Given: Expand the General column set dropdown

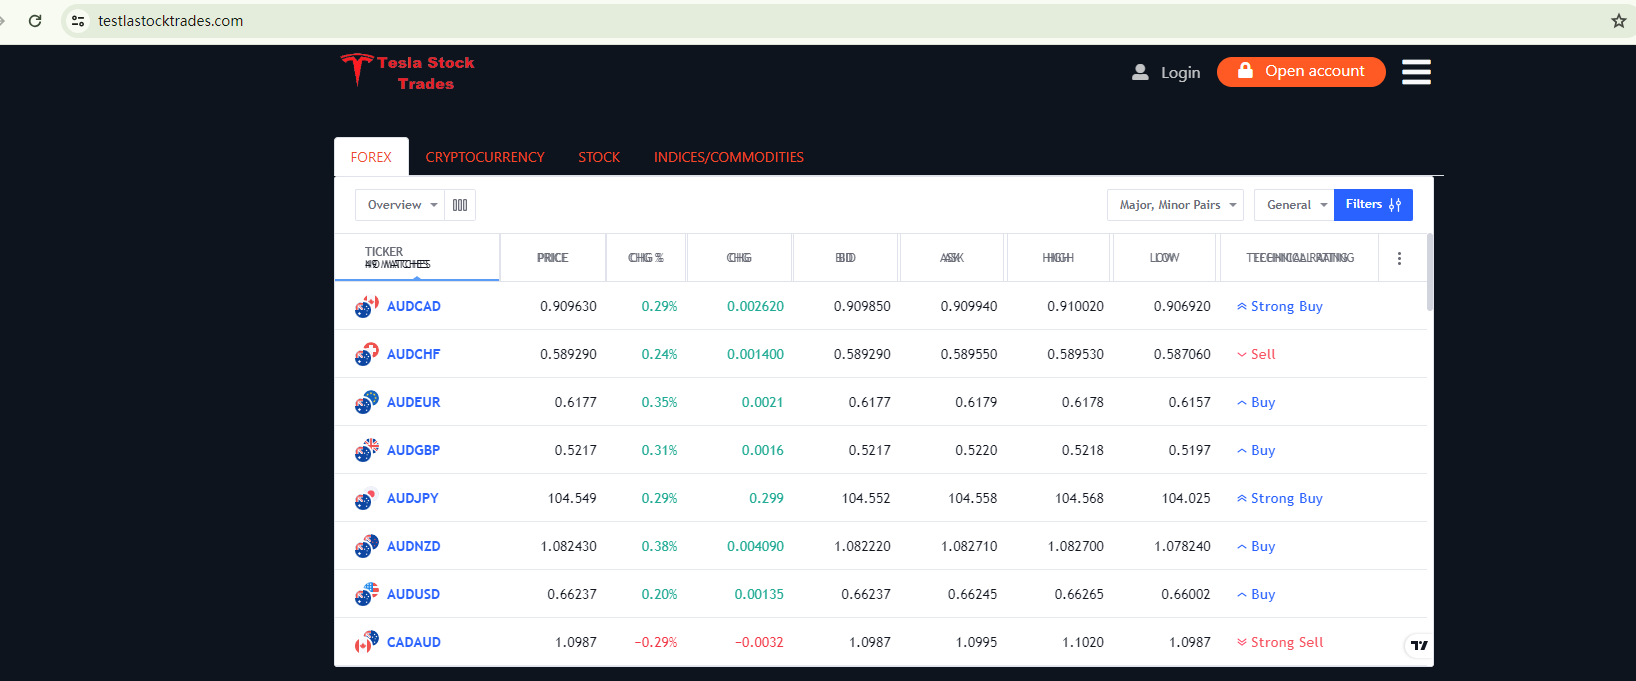Looking at the screenshot, I should 1294,205.
